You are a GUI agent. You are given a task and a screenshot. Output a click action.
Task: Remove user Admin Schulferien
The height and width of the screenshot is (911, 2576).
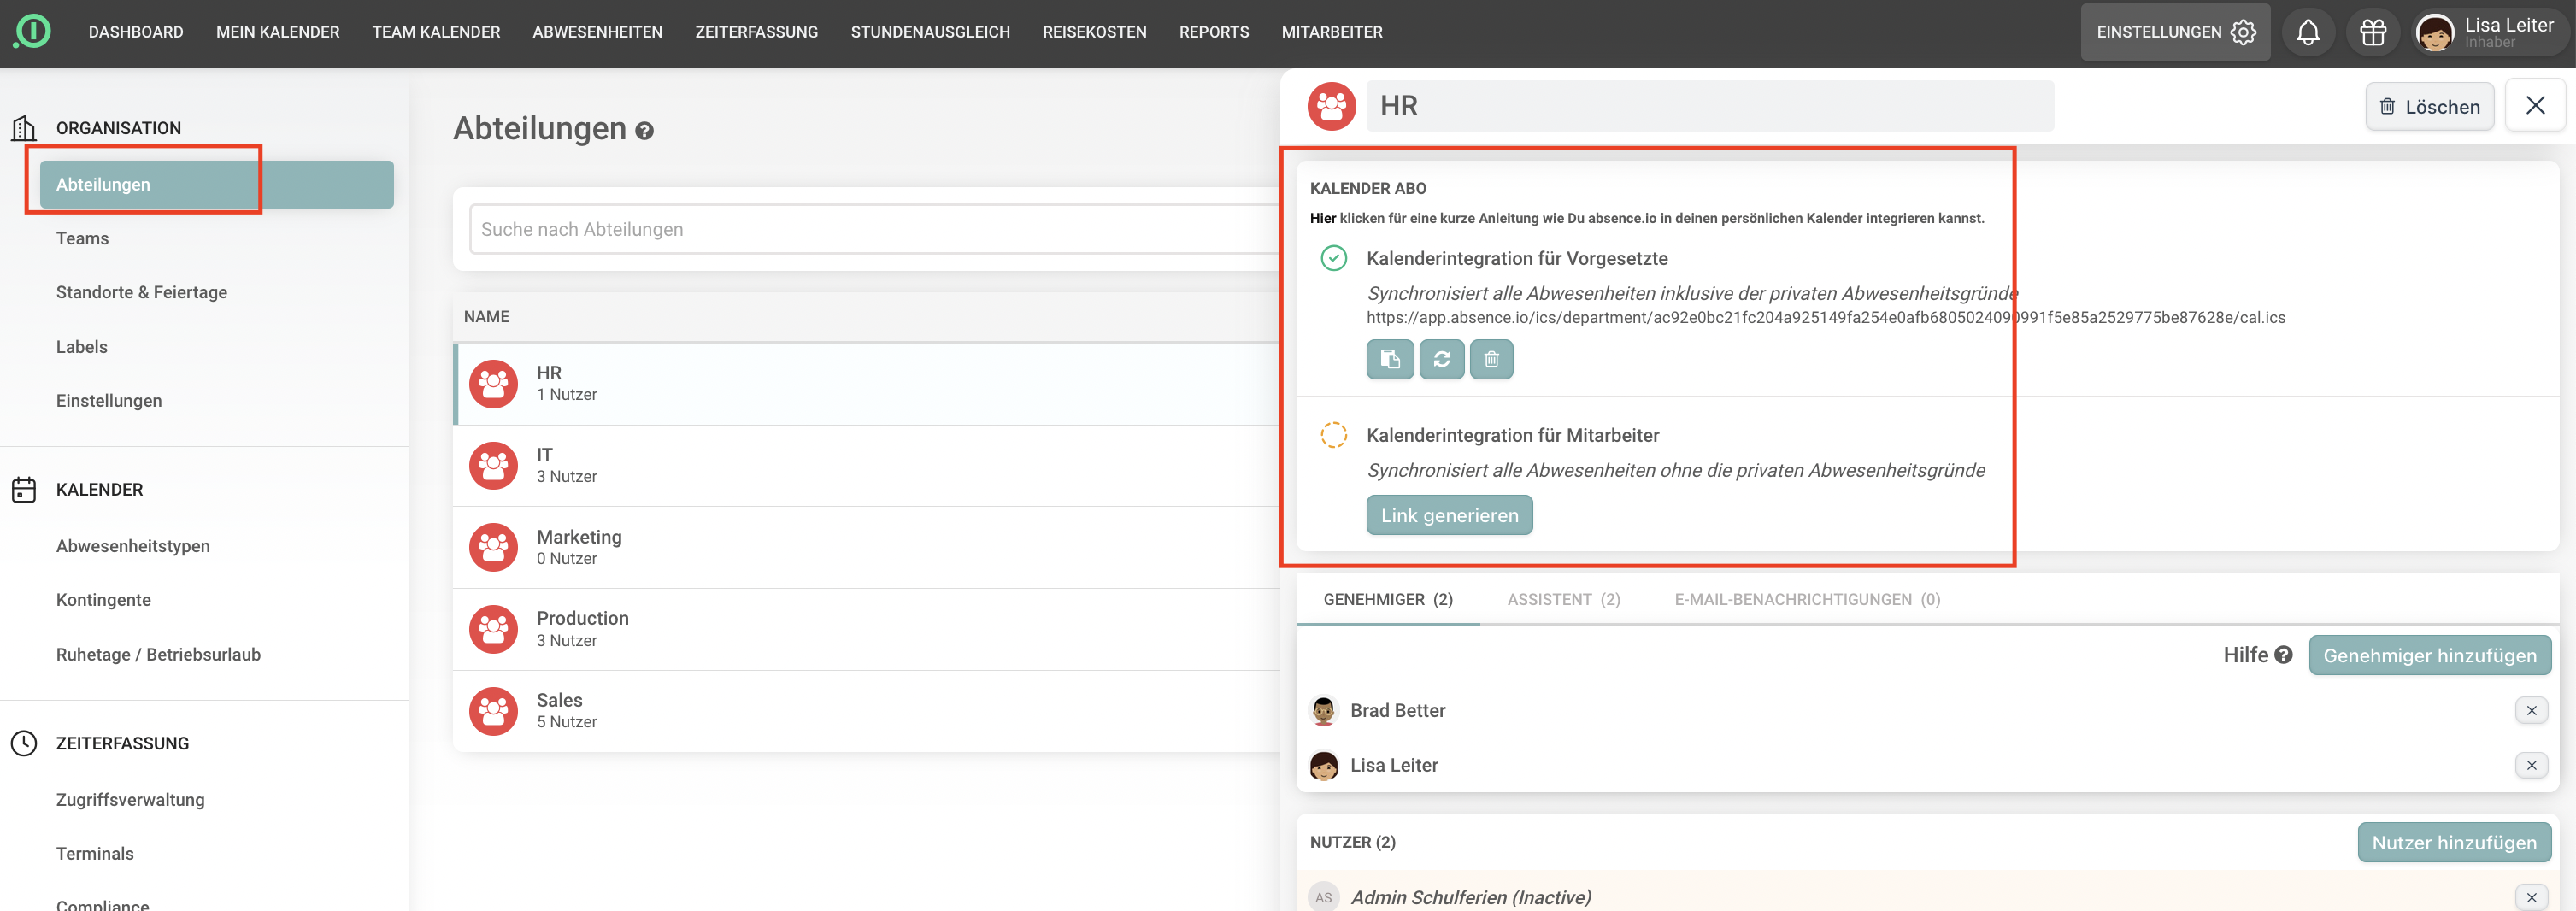click(x=2532, y=898)
